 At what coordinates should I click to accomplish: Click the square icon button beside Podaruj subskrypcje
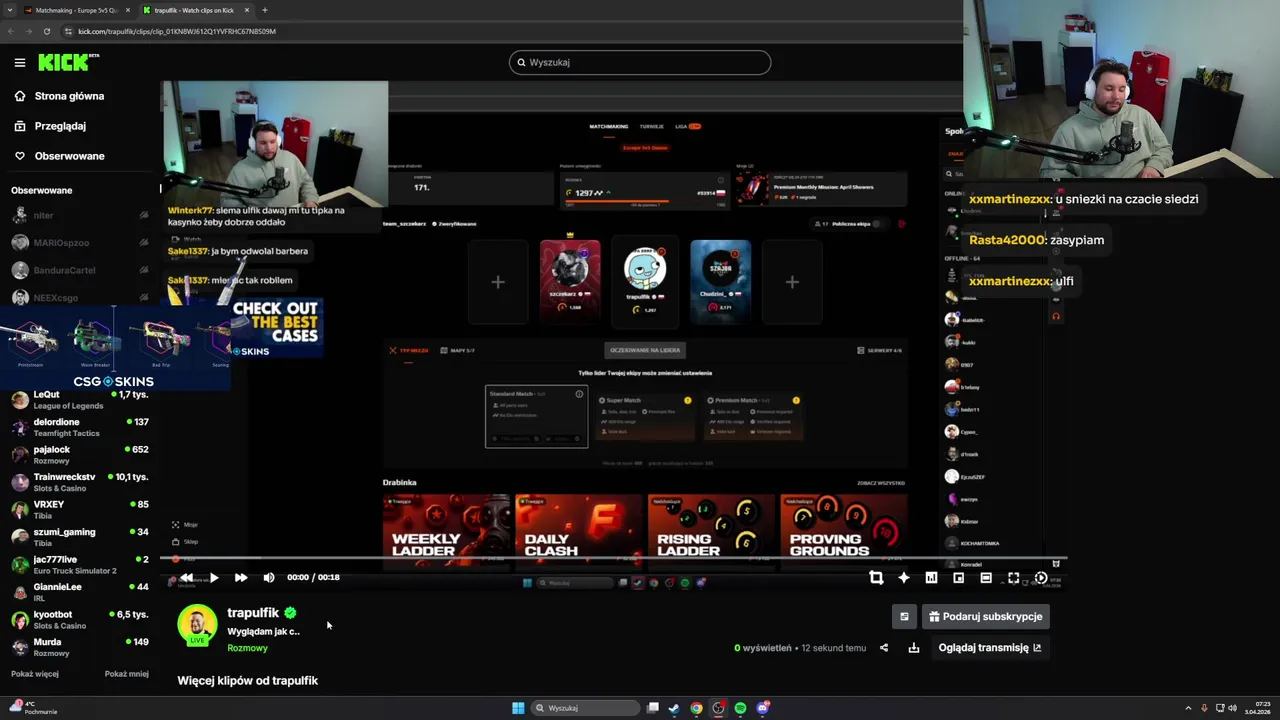click(x=904, y=617)
